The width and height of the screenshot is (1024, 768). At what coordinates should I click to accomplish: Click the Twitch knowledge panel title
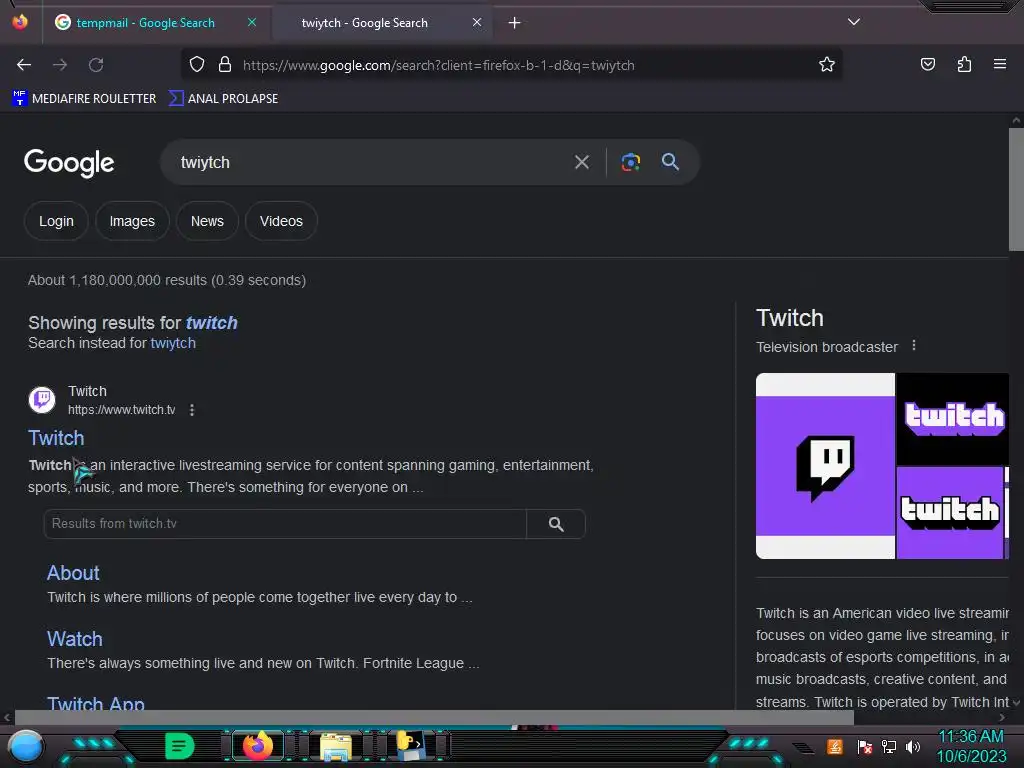click(x=790, y=318)
